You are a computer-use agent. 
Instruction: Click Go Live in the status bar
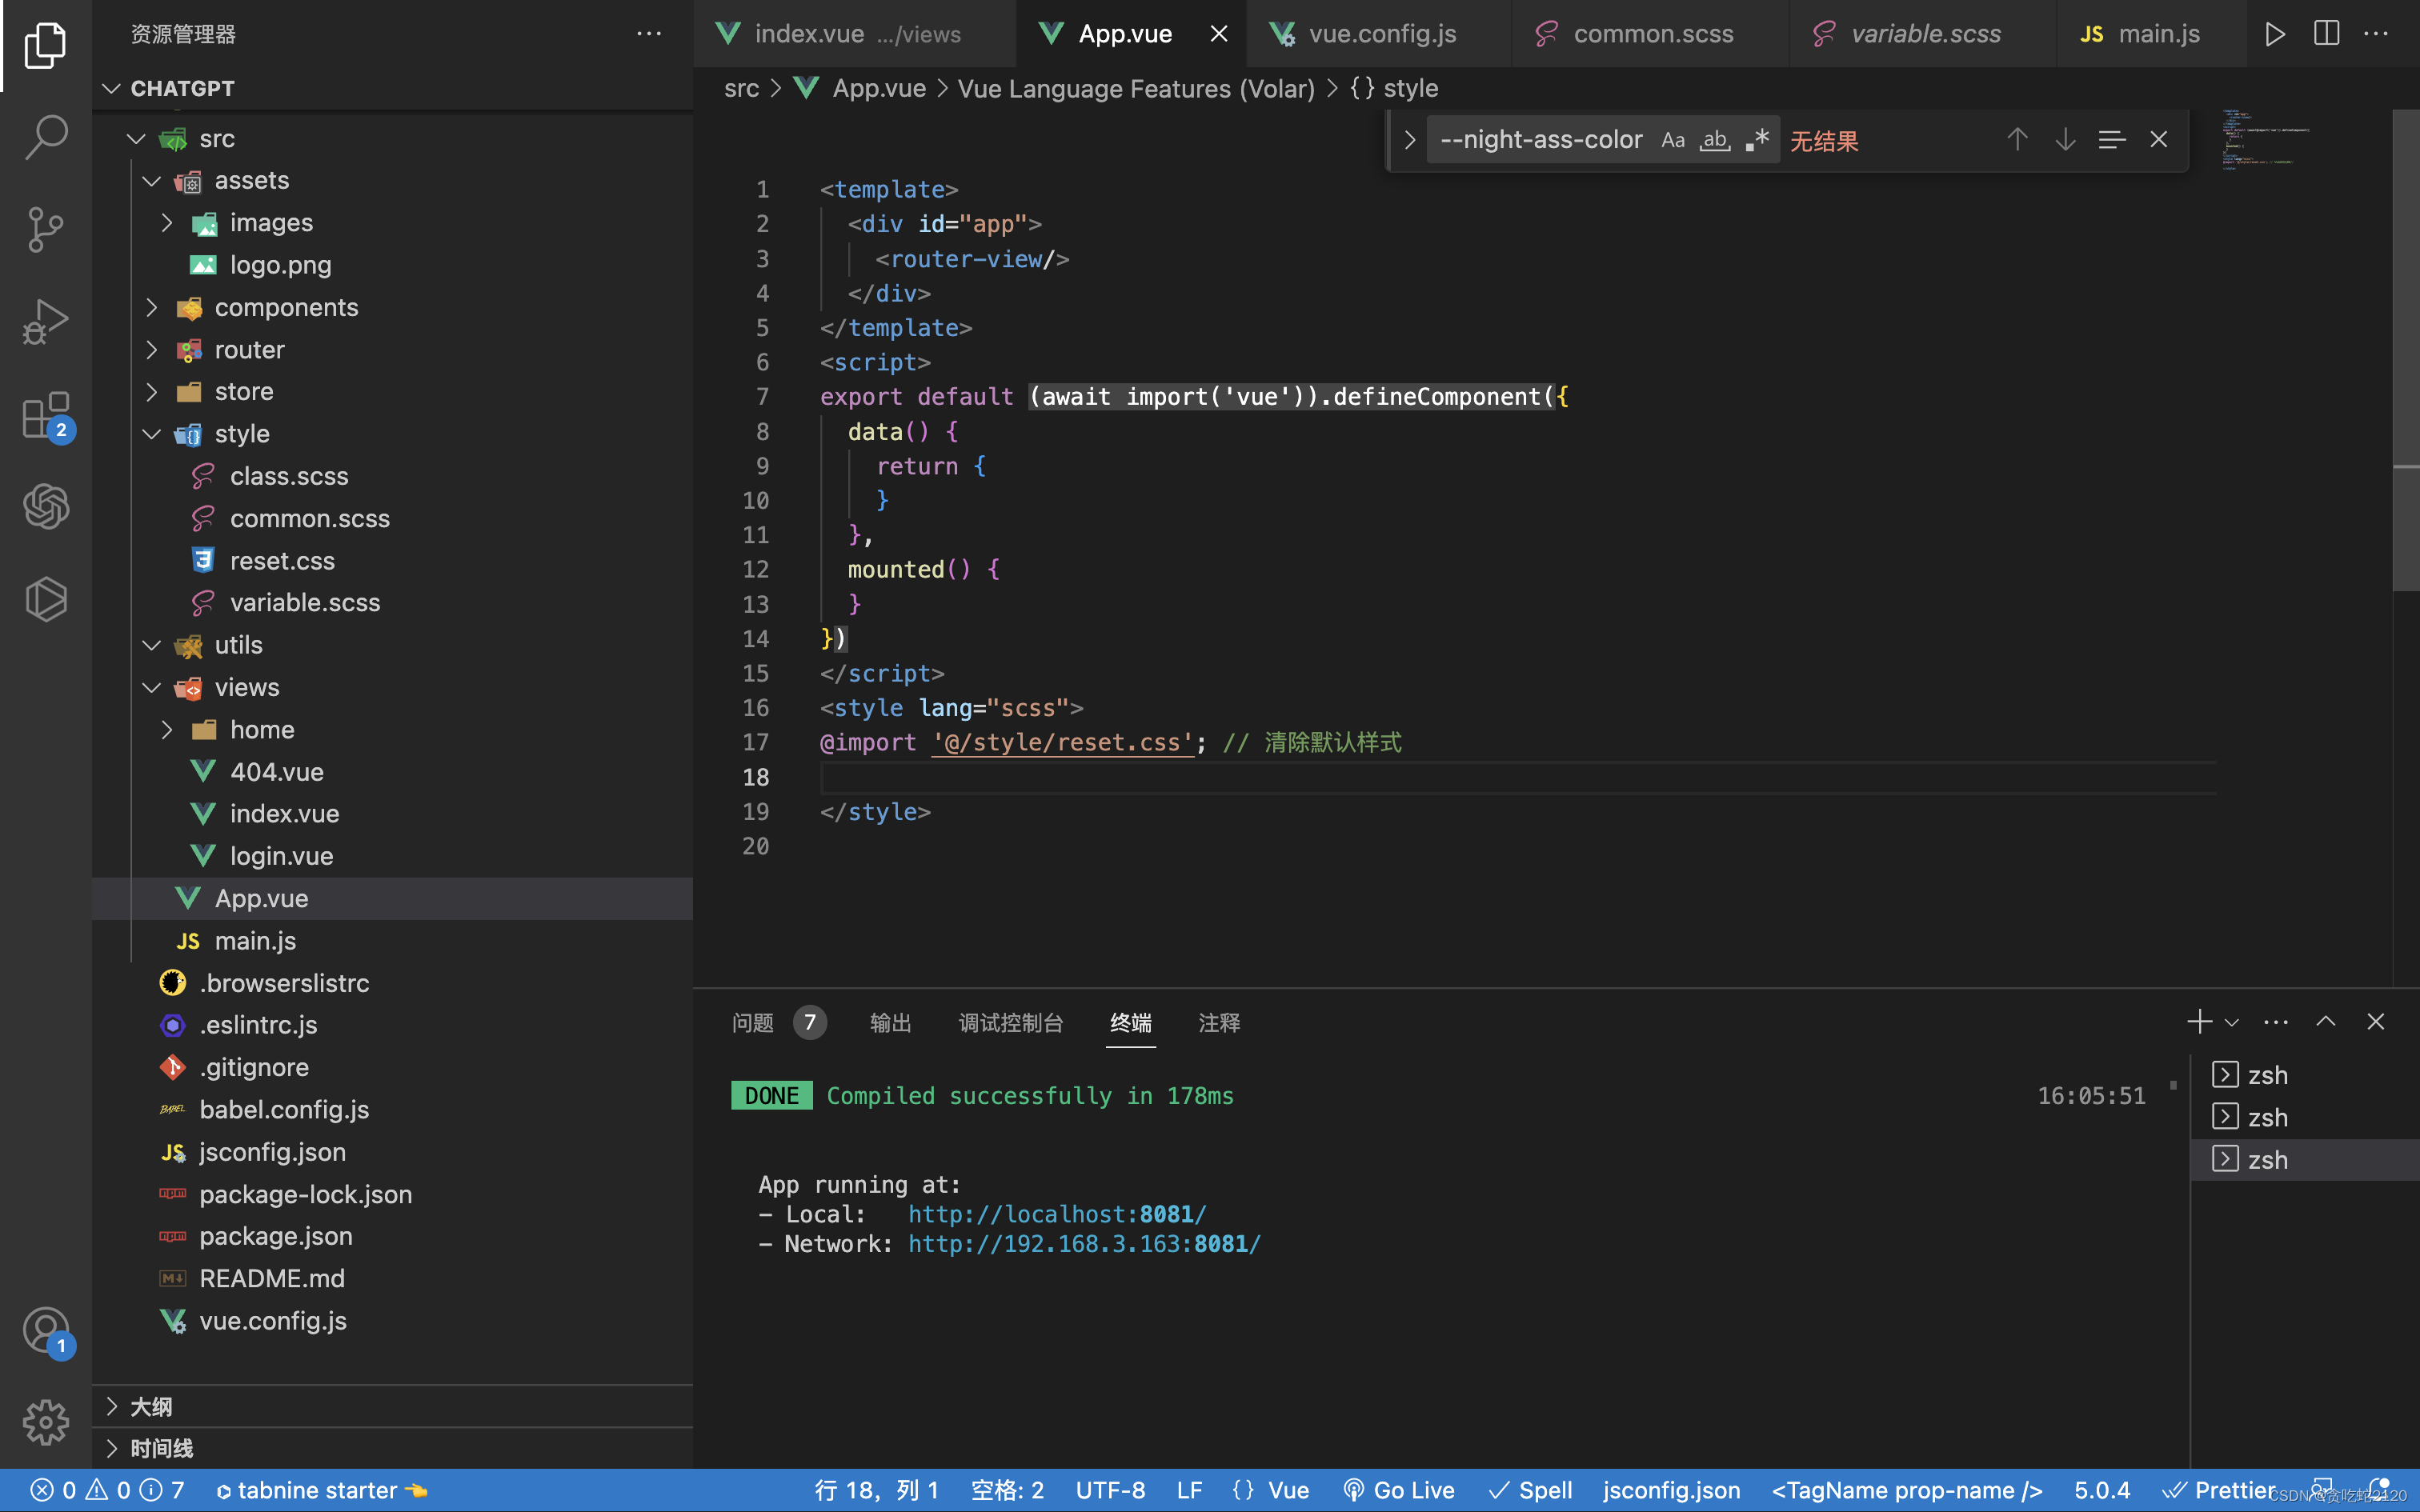[x=1398, y=1490]
